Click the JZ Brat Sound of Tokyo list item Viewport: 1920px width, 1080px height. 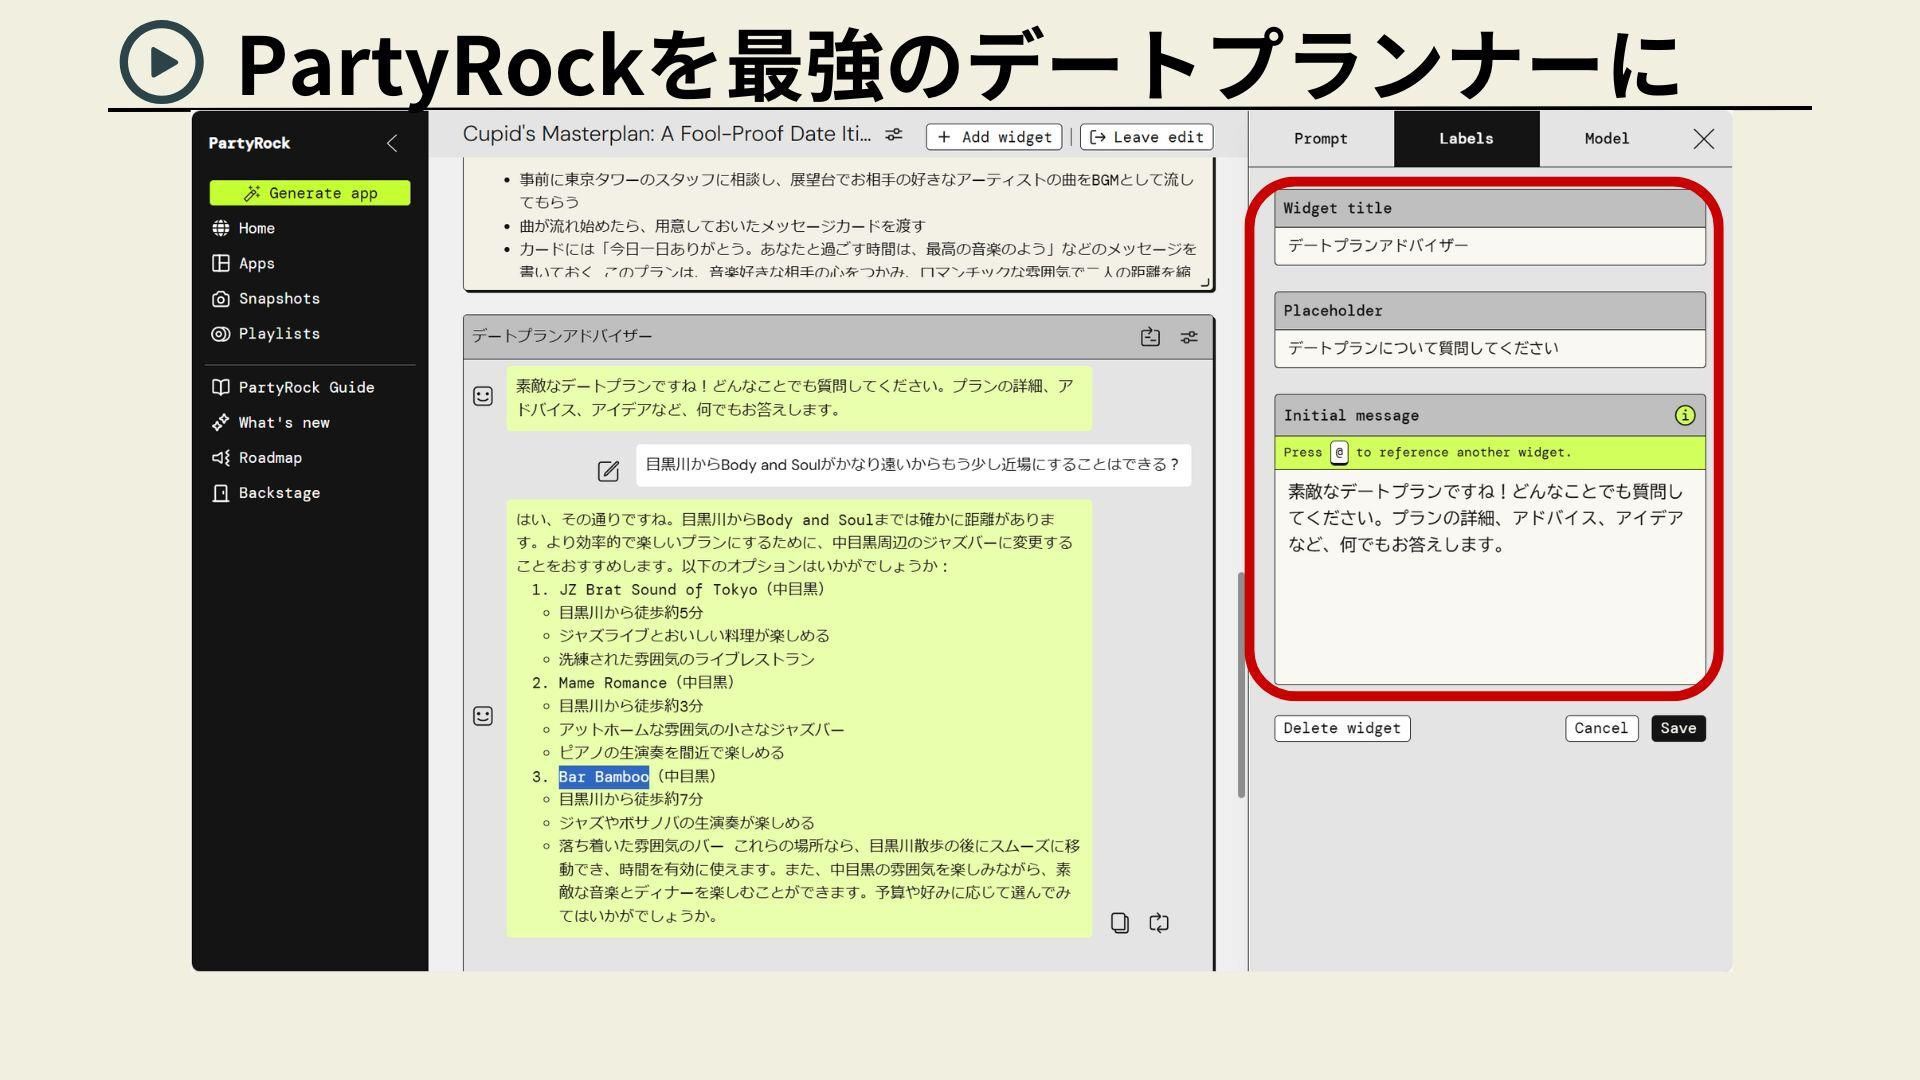tap(691, 590)
